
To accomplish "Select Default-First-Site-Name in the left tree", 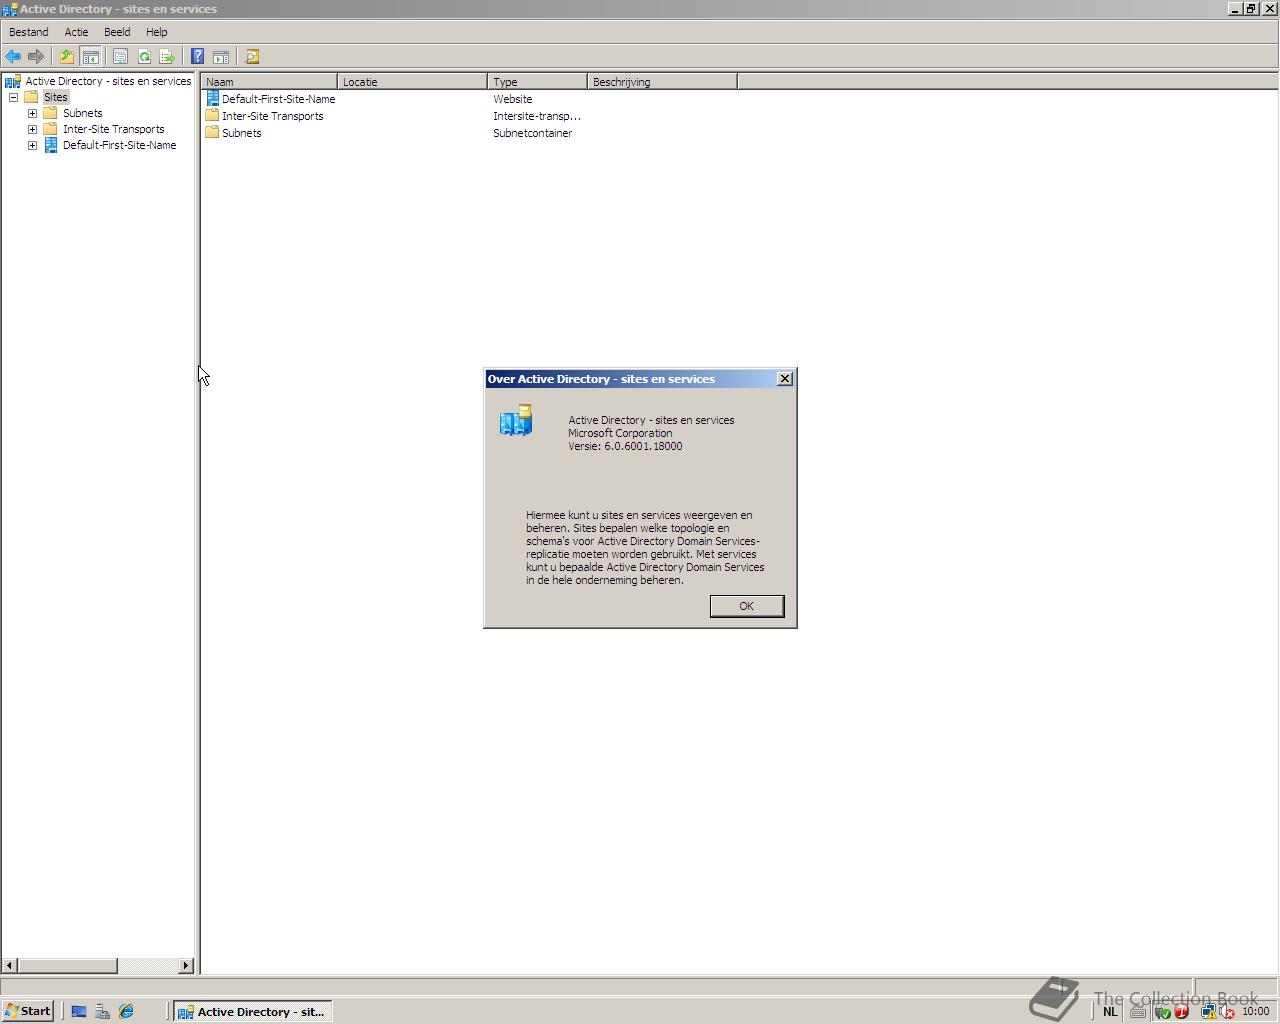I will tap(119, 145).
